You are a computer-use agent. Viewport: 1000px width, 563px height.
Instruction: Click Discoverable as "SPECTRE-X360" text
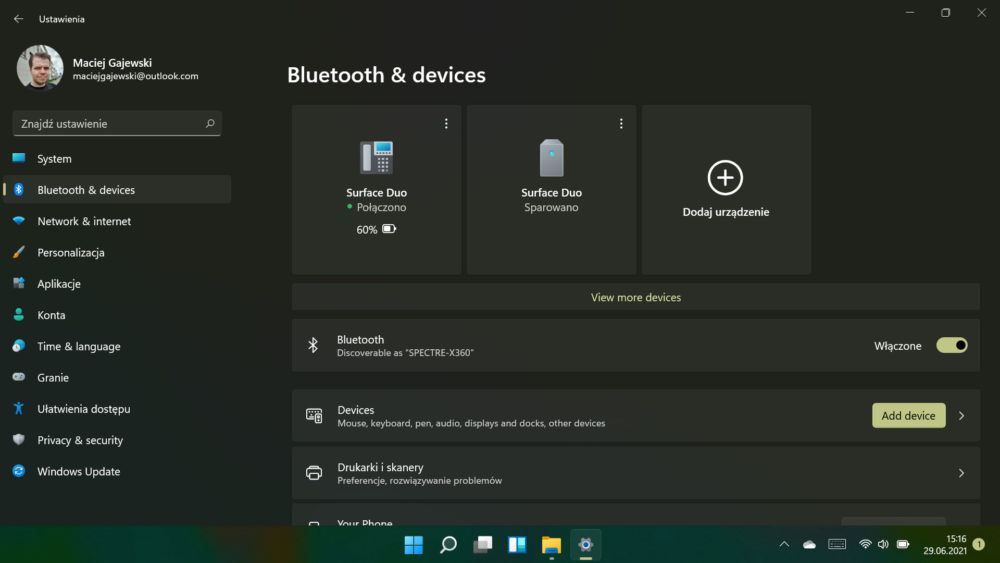point(405,353)
